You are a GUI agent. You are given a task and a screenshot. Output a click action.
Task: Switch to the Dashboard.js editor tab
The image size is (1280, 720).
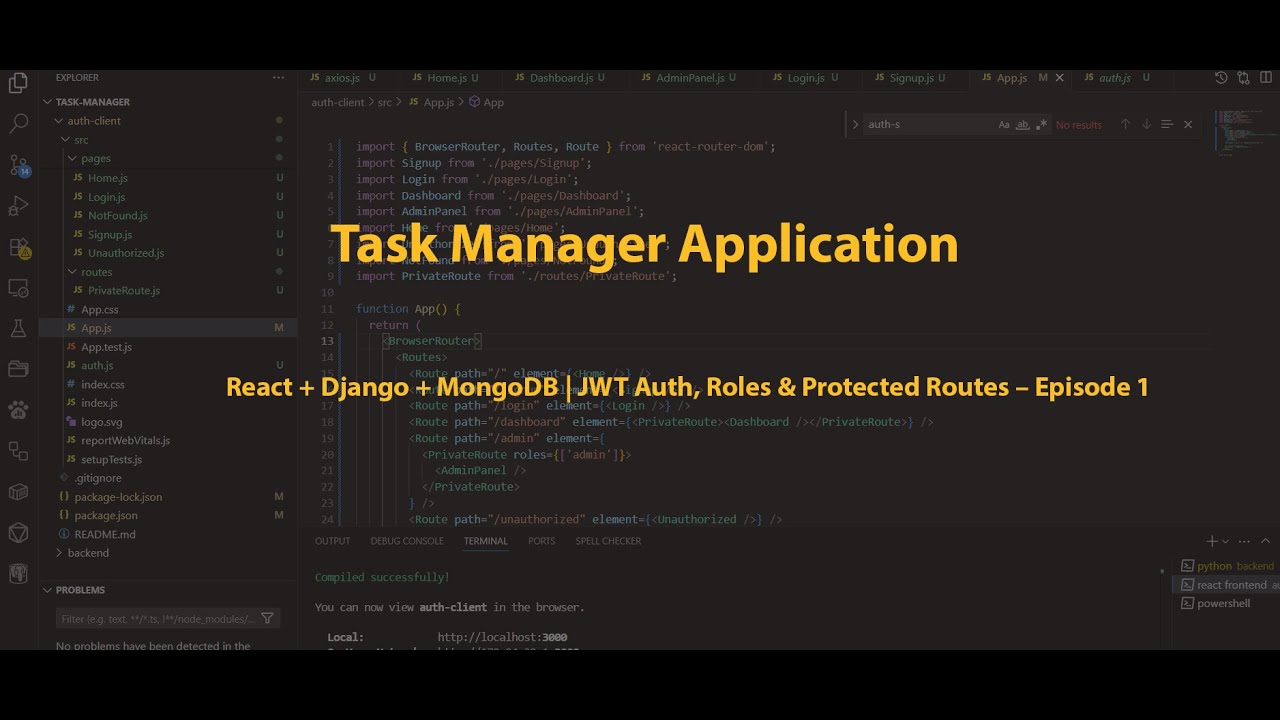point(562,77)
